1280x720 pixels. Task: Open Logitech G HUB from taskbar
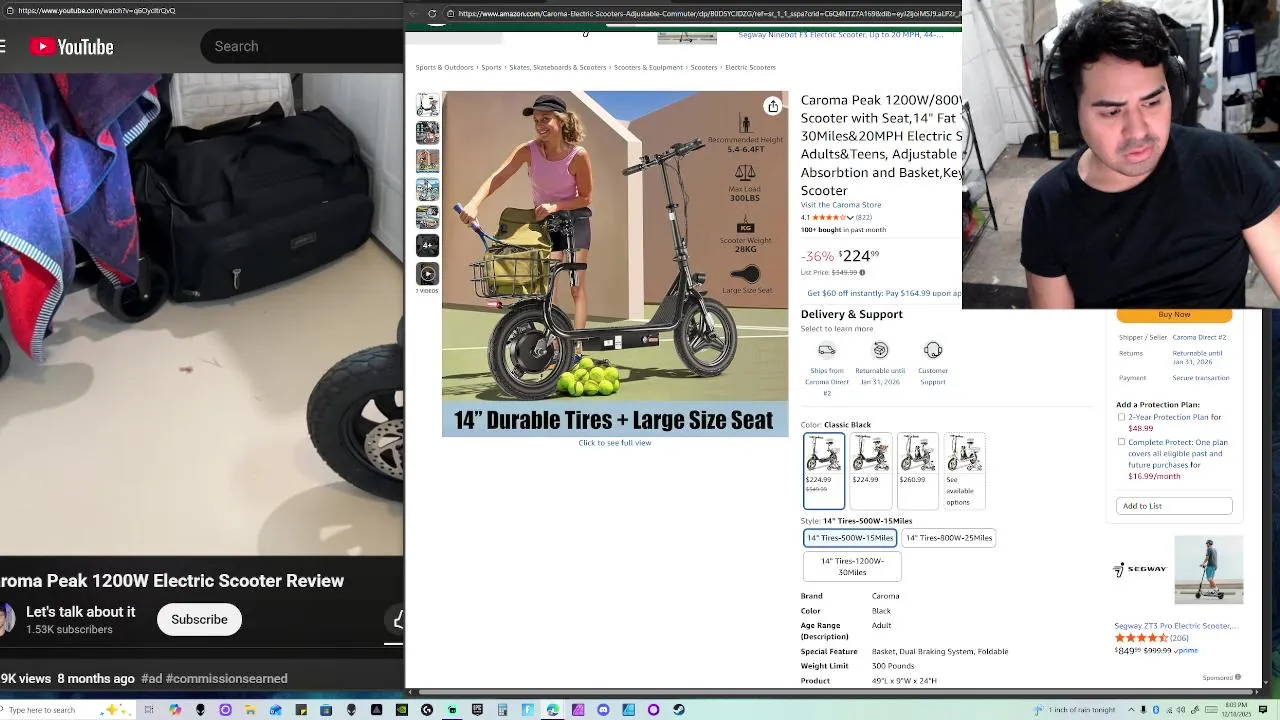(427, 710)
